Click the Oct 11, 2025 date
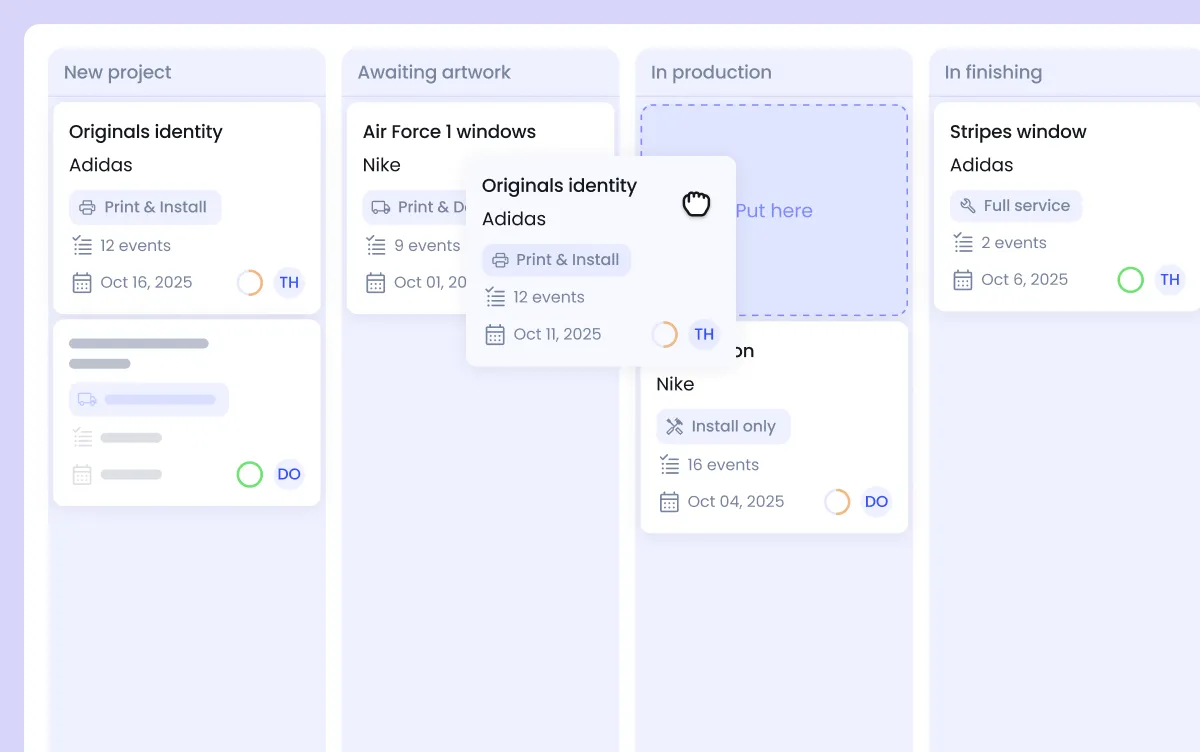Viewport: 1200px width, 752px height. click(x=557, y=334)
